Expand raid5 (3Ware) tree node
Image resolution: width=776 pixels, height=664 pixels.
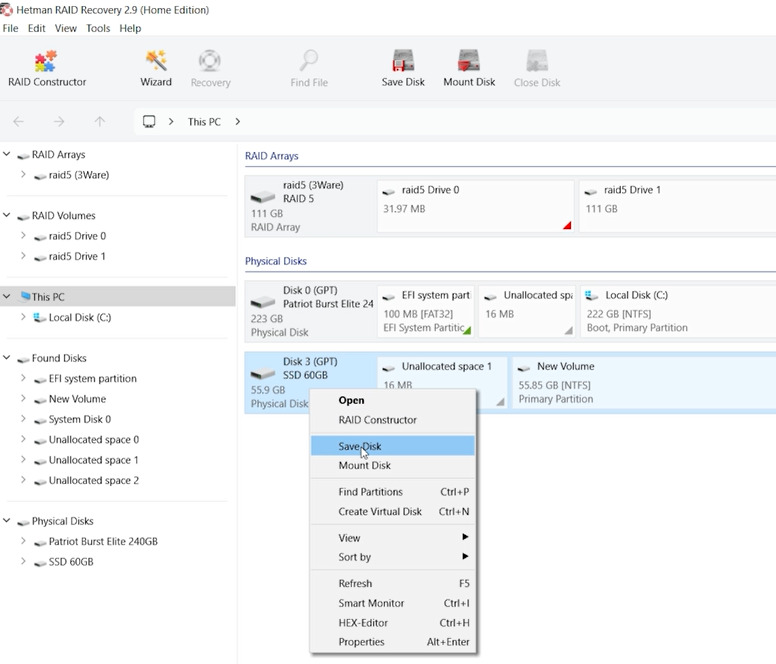[x=23, y=175]
